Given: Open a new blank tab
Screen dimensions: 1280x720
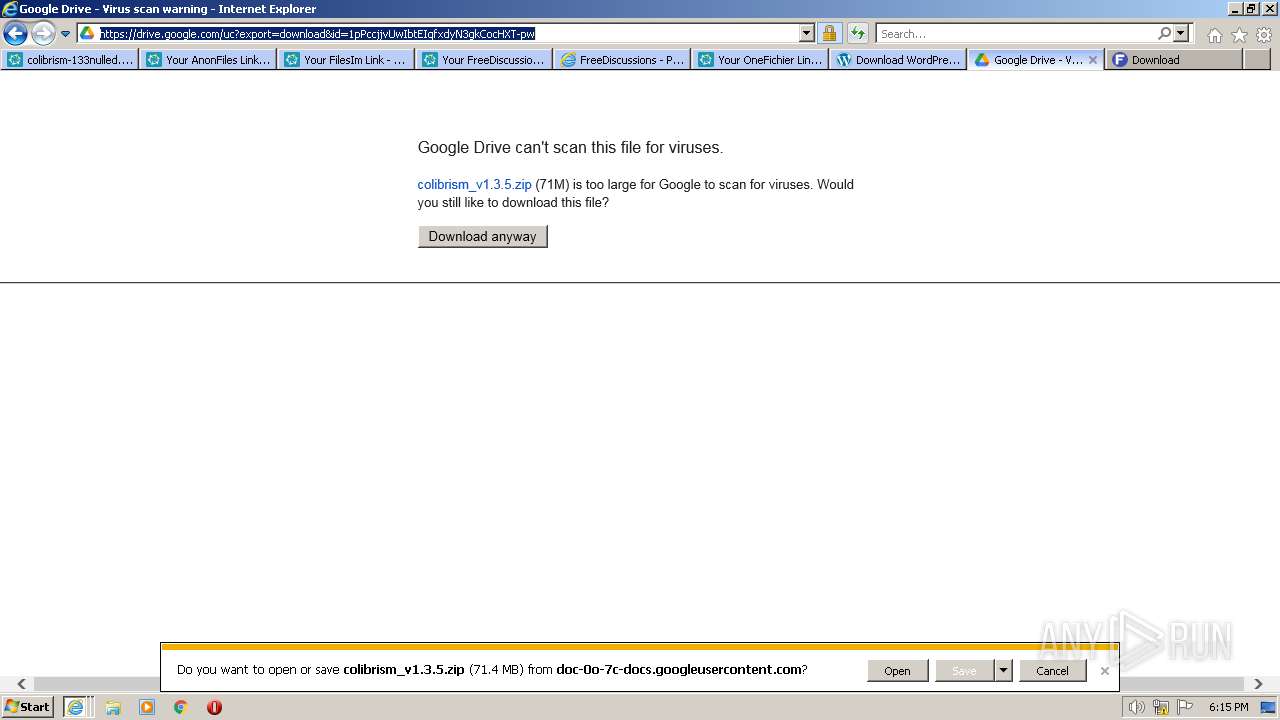Looking at the screenshot, I should [x=1256, y=60].
